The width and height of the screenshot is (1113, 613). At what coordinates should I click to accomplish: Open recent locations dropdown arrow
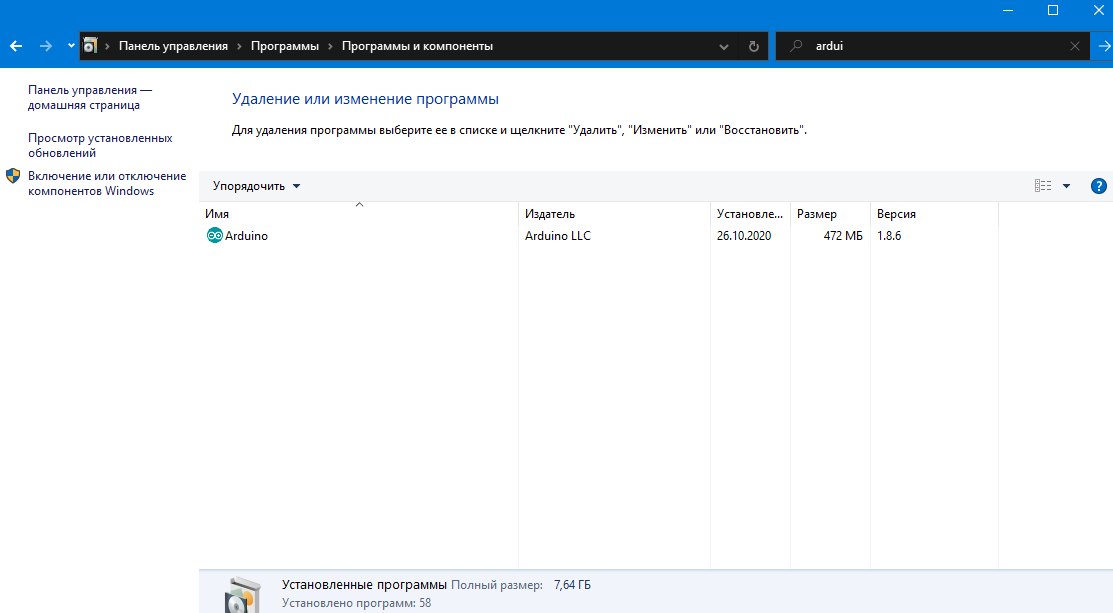tap(71, 46)
